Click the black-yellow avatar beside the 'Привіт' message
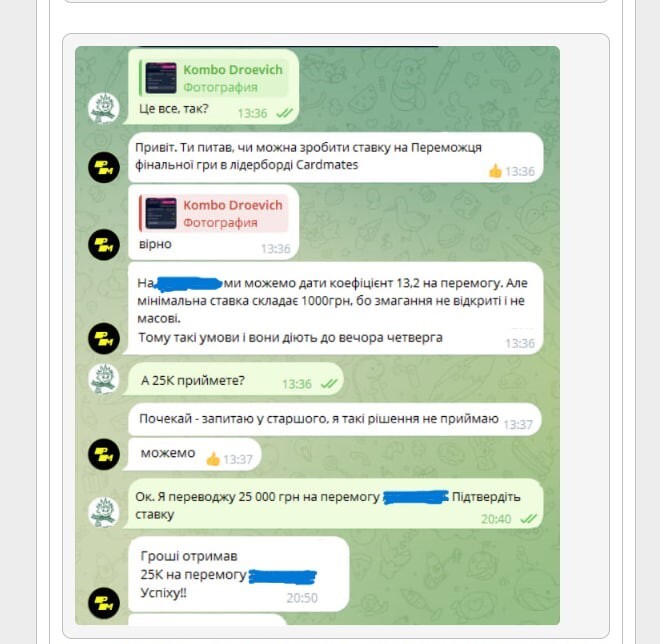Viewport: 660px width, 644px height. pyautogui.click(x=104, y=167)
